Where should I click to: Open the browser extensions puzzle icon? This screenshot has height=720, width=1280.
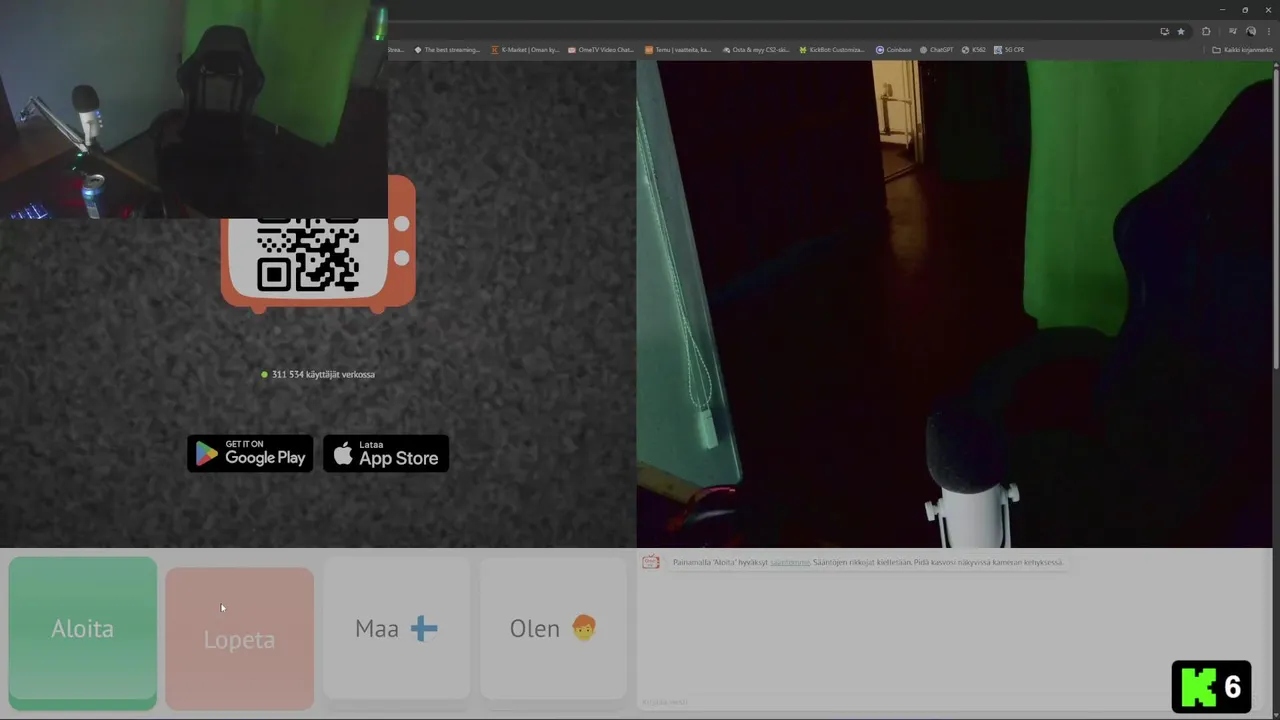tap(1206, 31)
